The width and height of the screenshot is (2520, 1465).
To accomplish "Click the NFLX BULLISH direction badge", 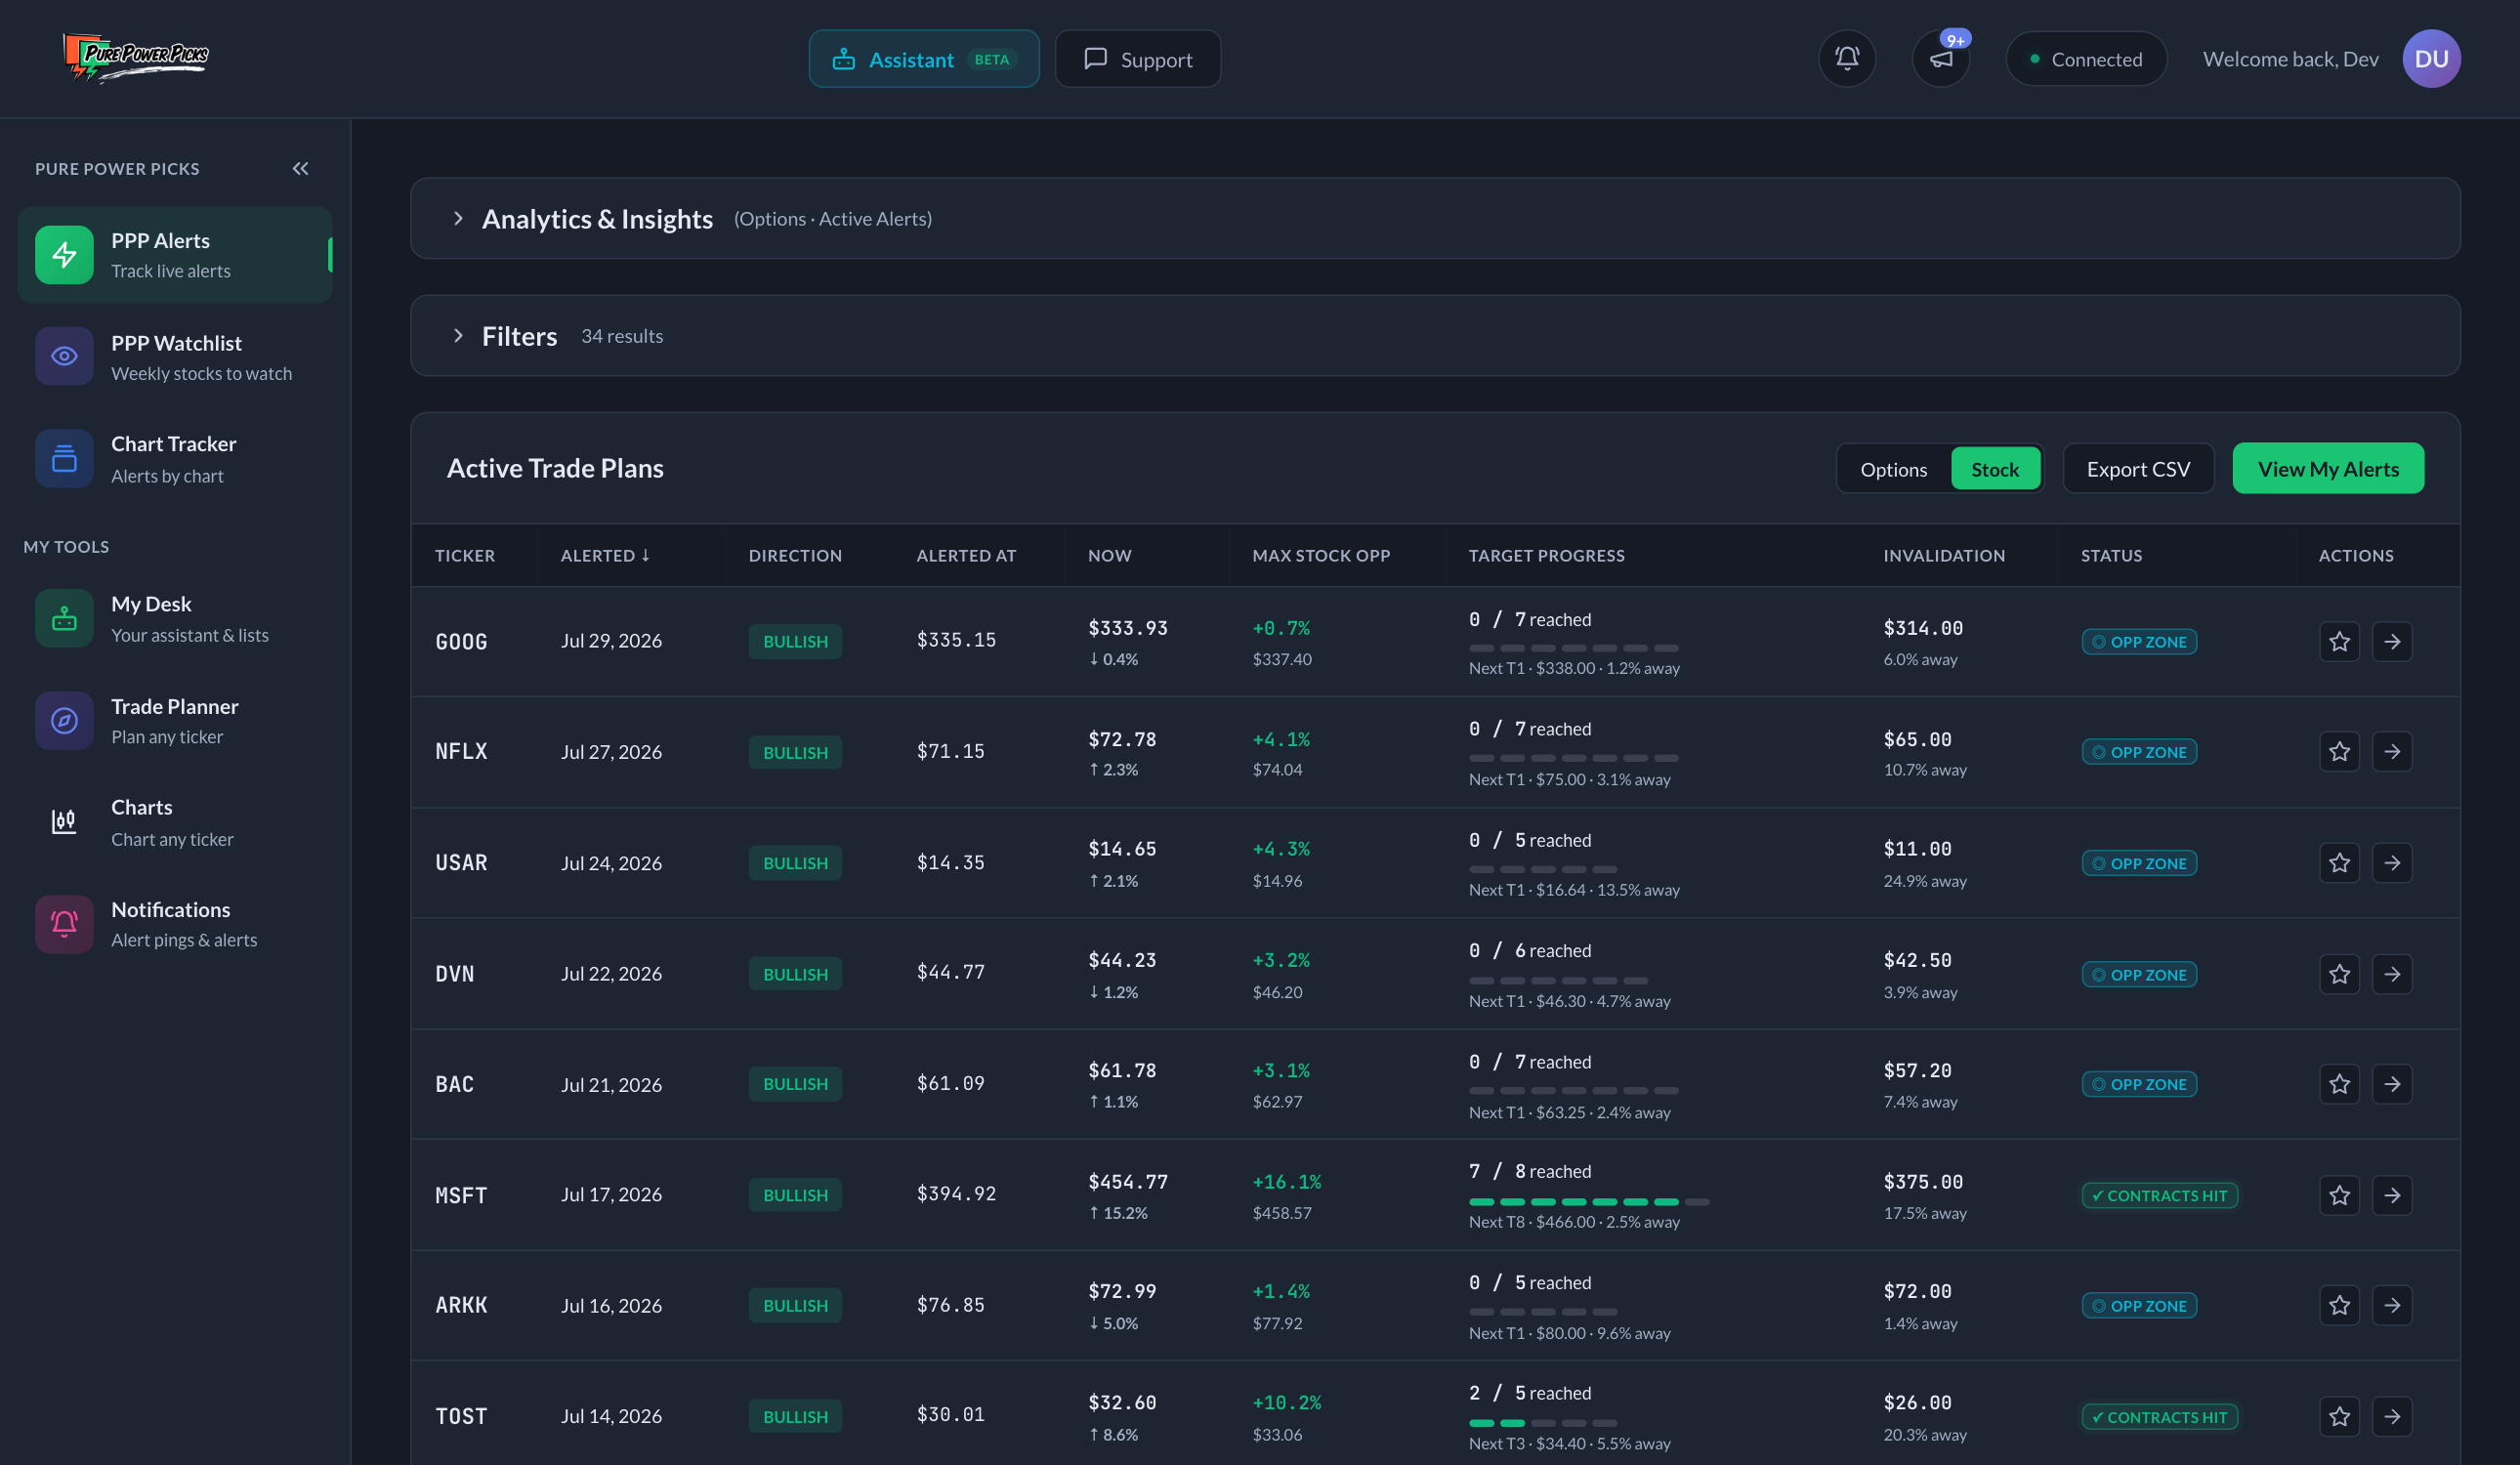I will [x=795, y=752].
